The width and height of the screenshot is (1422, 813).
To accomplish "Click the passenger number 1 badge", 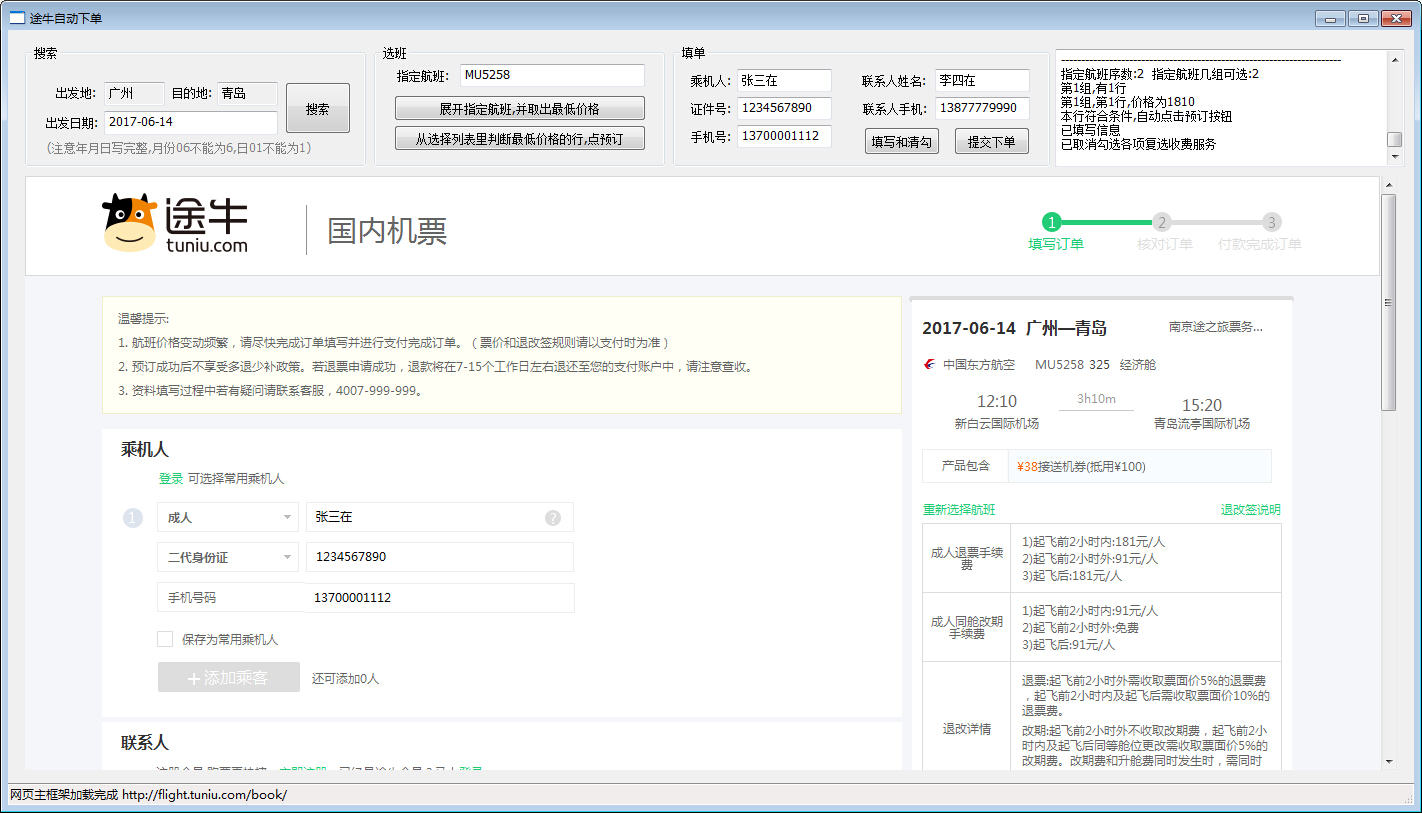I will pyautogui.click(x=133, y=518).
